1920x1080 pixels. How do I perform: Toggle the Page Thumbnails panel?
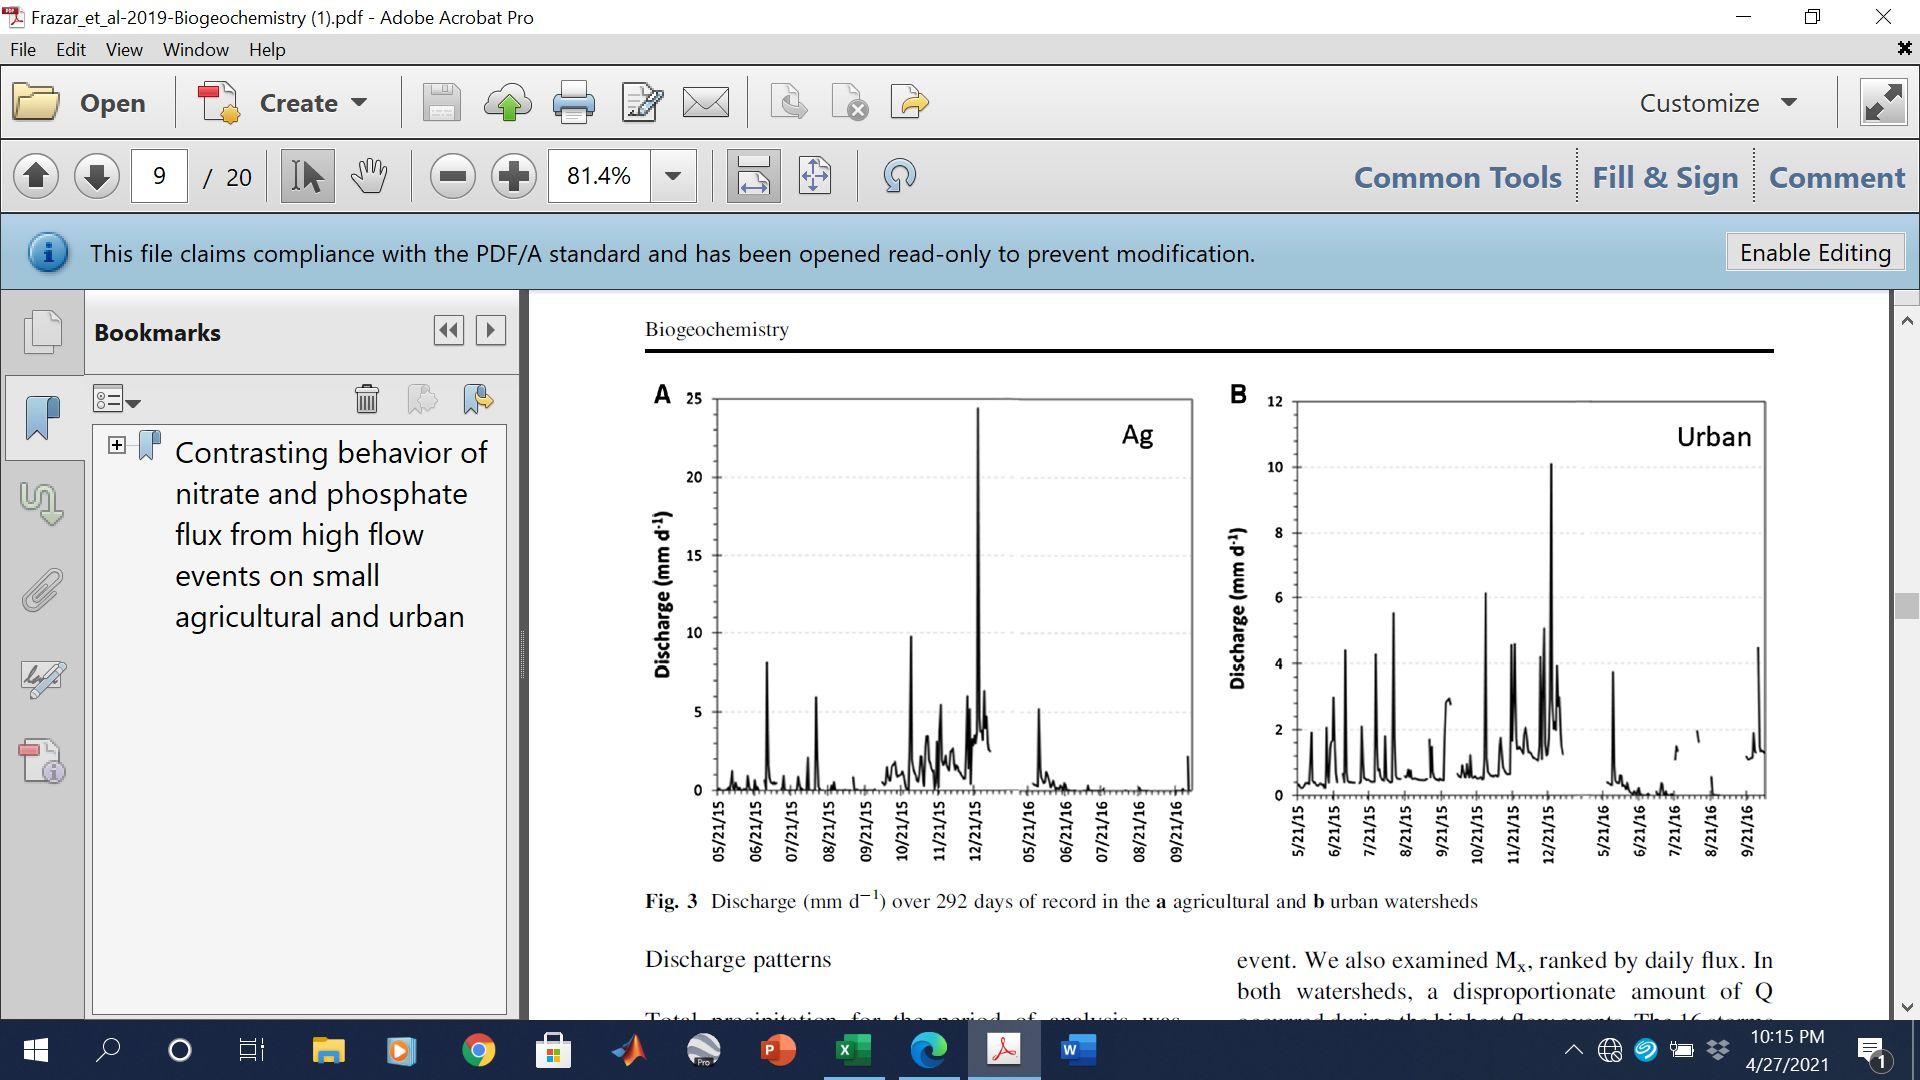[42, 332]
